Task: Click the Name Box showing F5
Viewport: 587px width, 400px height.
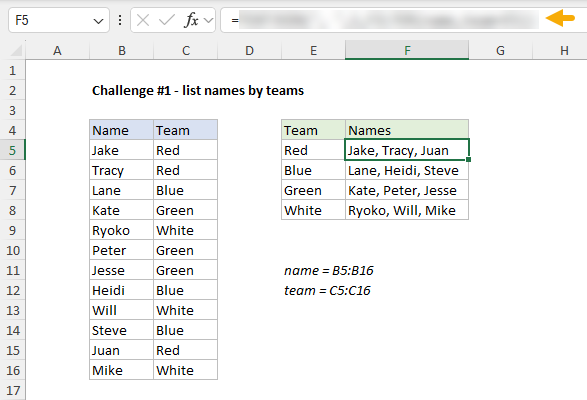Action: [x=59, y=20]
